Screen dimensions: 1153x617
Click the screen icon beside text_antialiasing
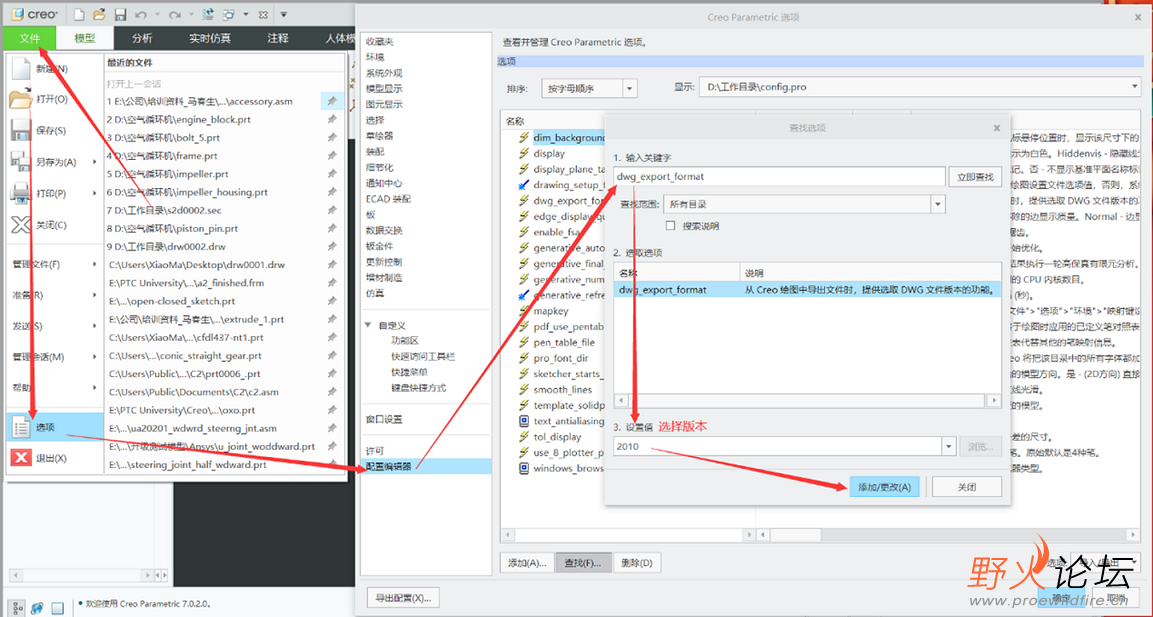524,421
